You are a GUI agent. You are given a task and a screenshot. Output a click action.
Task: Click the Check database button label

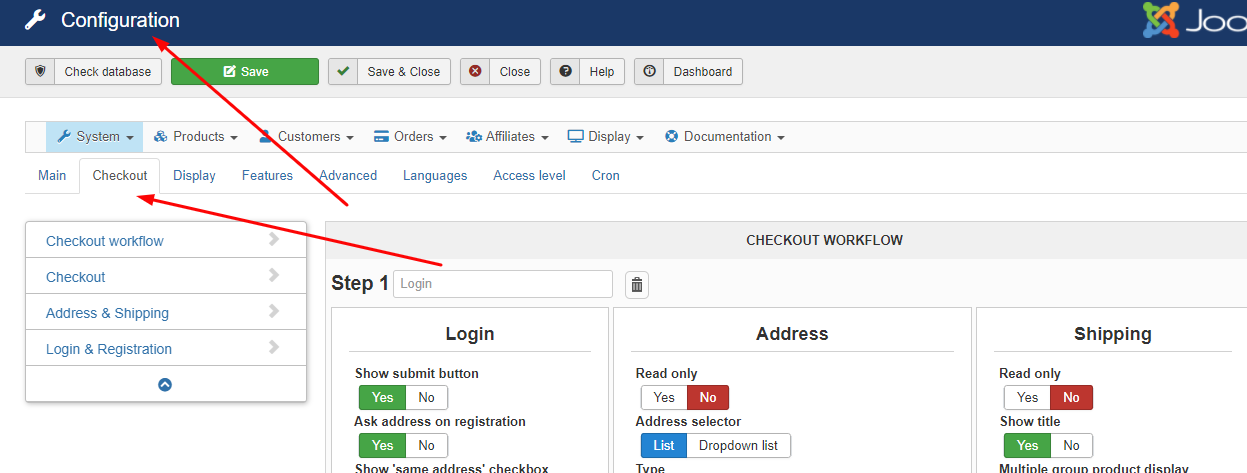(x=108, y=72)
